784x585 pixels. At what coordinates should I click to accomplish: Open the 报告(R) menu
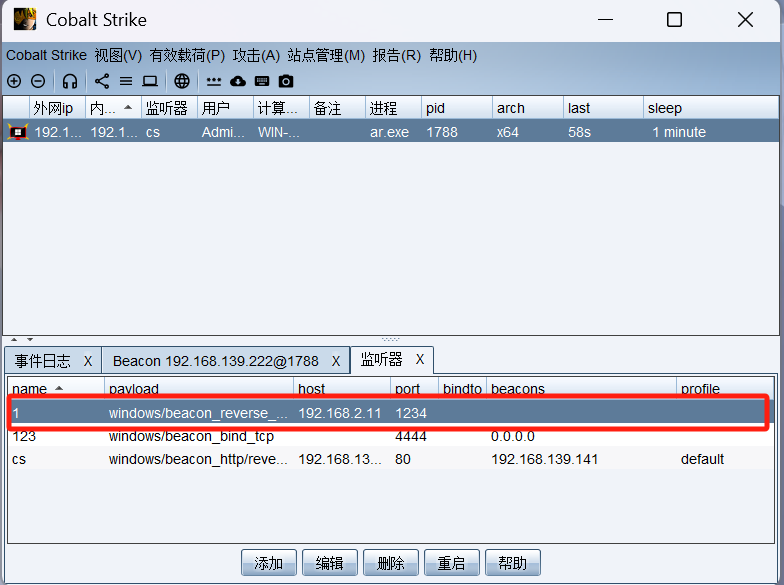click(396, 55)
